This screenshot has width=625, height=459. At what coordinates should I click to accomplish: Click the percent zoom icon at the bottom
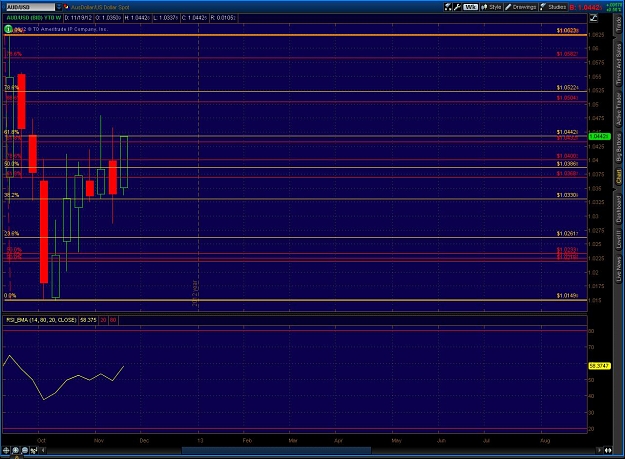pos(34,450)
